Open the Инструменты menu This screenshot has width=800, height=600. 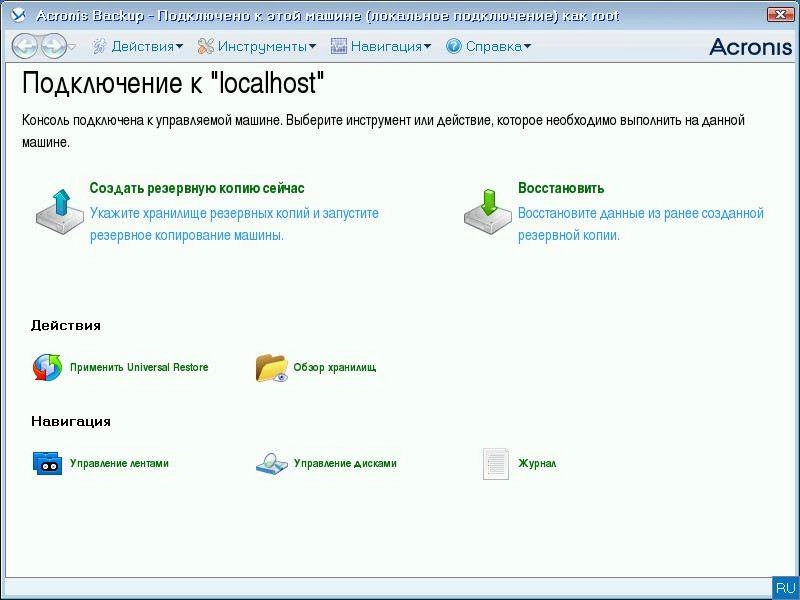(267, 46)
